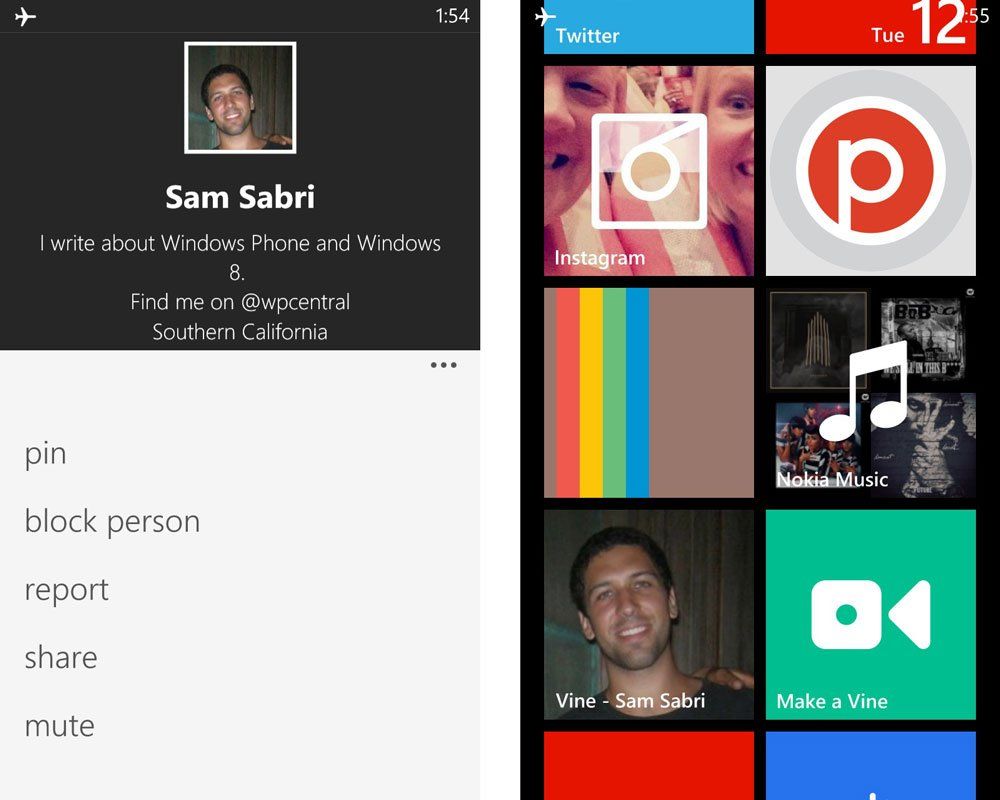Mute Sam Sabri's tweets

coord(58,725)
